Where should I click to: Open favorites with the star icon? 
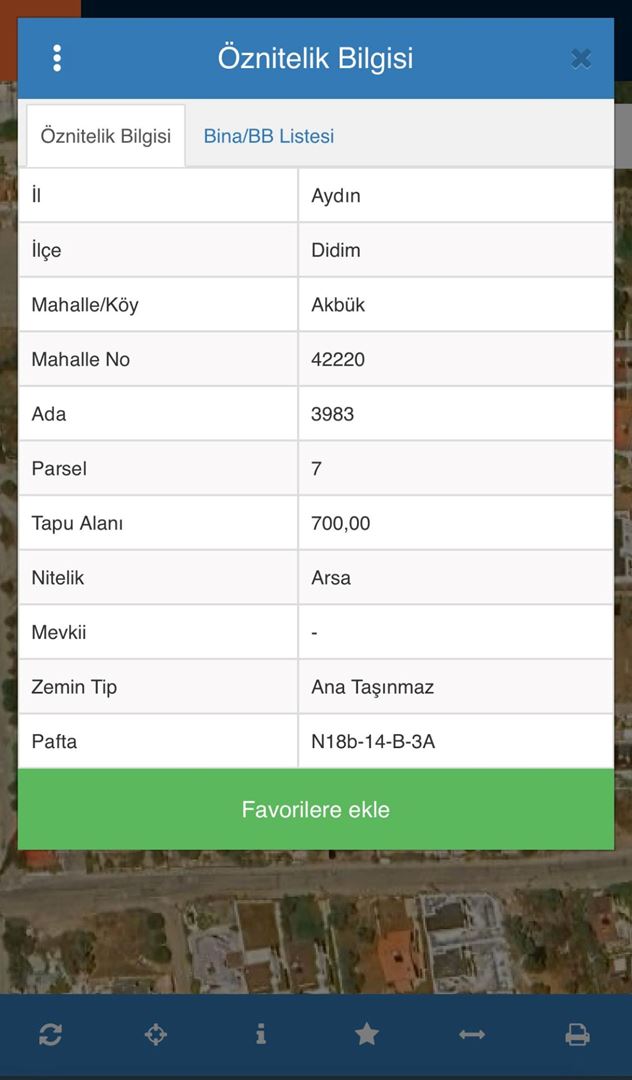pos(367,1035)
